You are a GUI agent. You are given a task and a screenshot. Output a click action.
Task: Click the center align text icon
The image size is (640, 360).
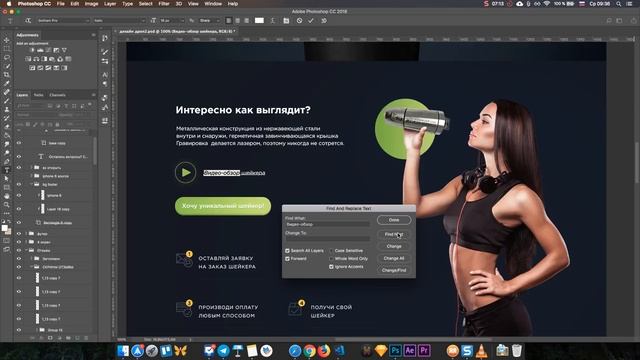click(x=238, y=20)
